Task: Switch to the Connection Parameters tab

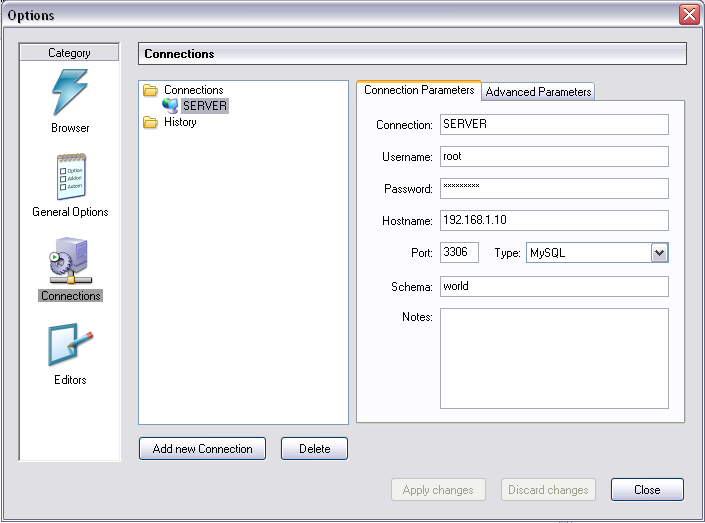Action: [x=419, y=90]
